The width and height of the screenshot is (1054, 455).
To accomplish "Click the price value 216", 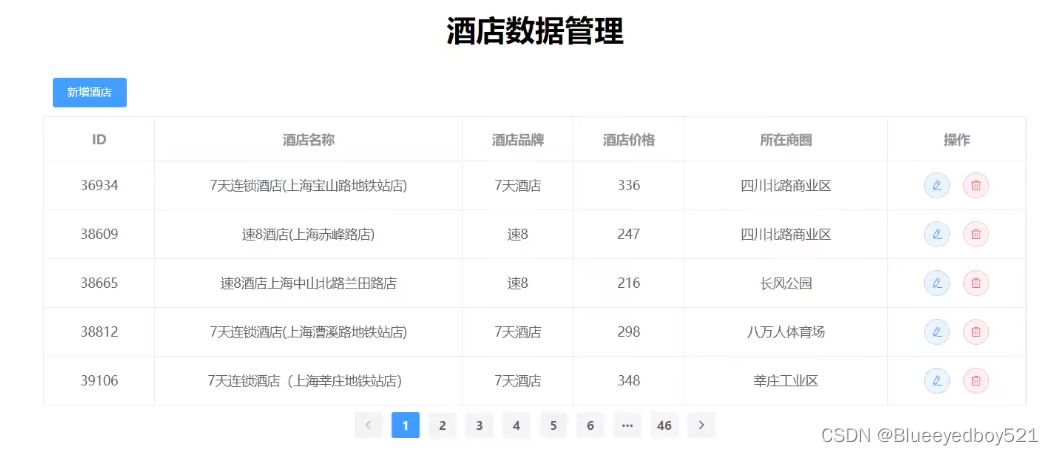I will [629, 284].
